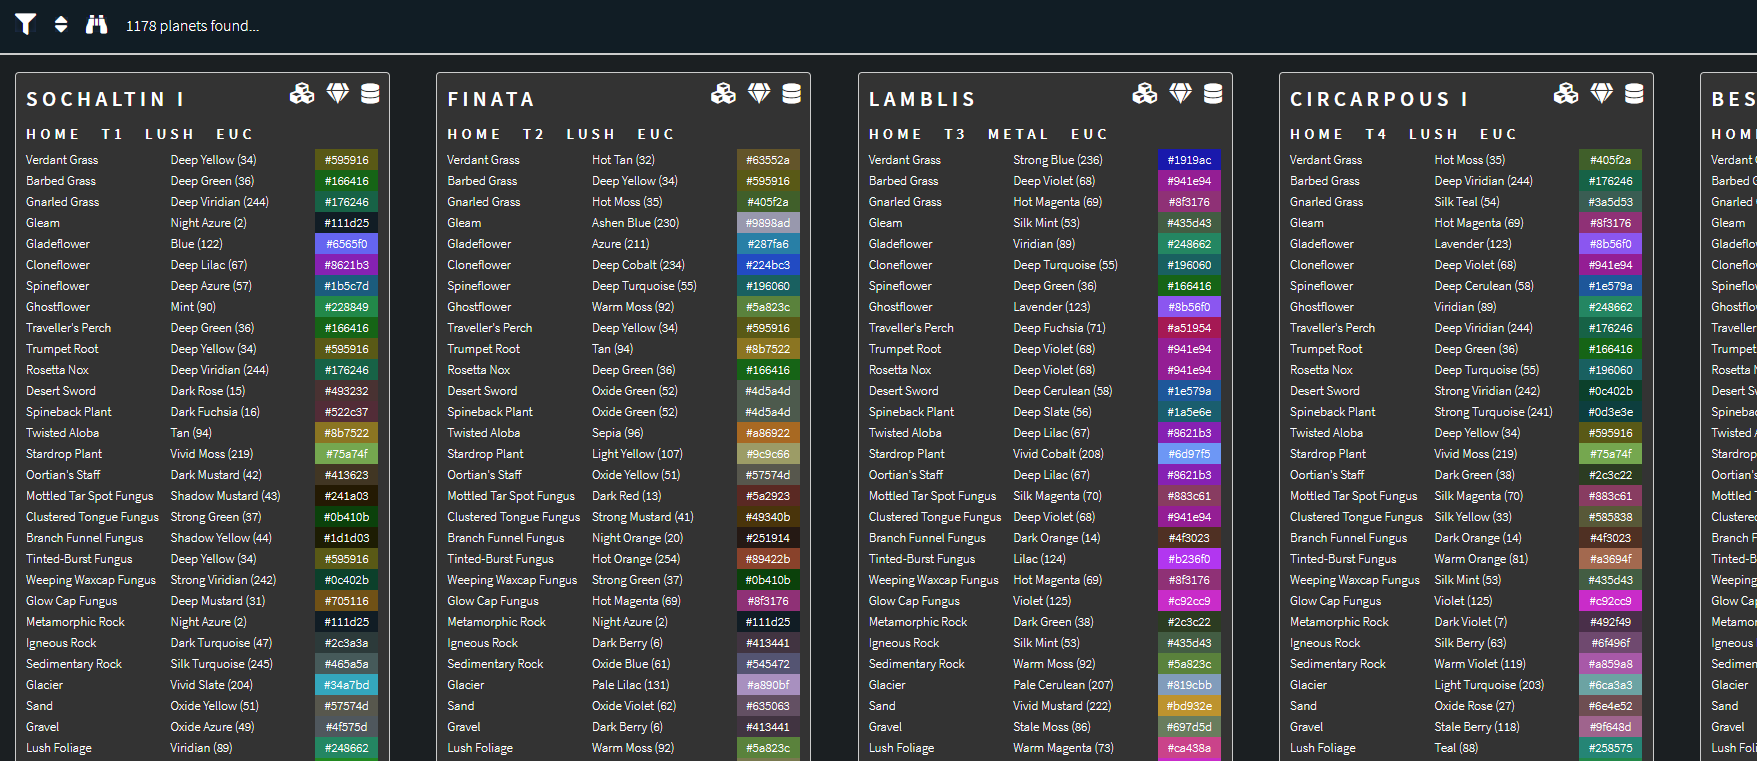
Task: Click 'Spineback Plant' label in Sochaltin I
Action: pos(69,412)
